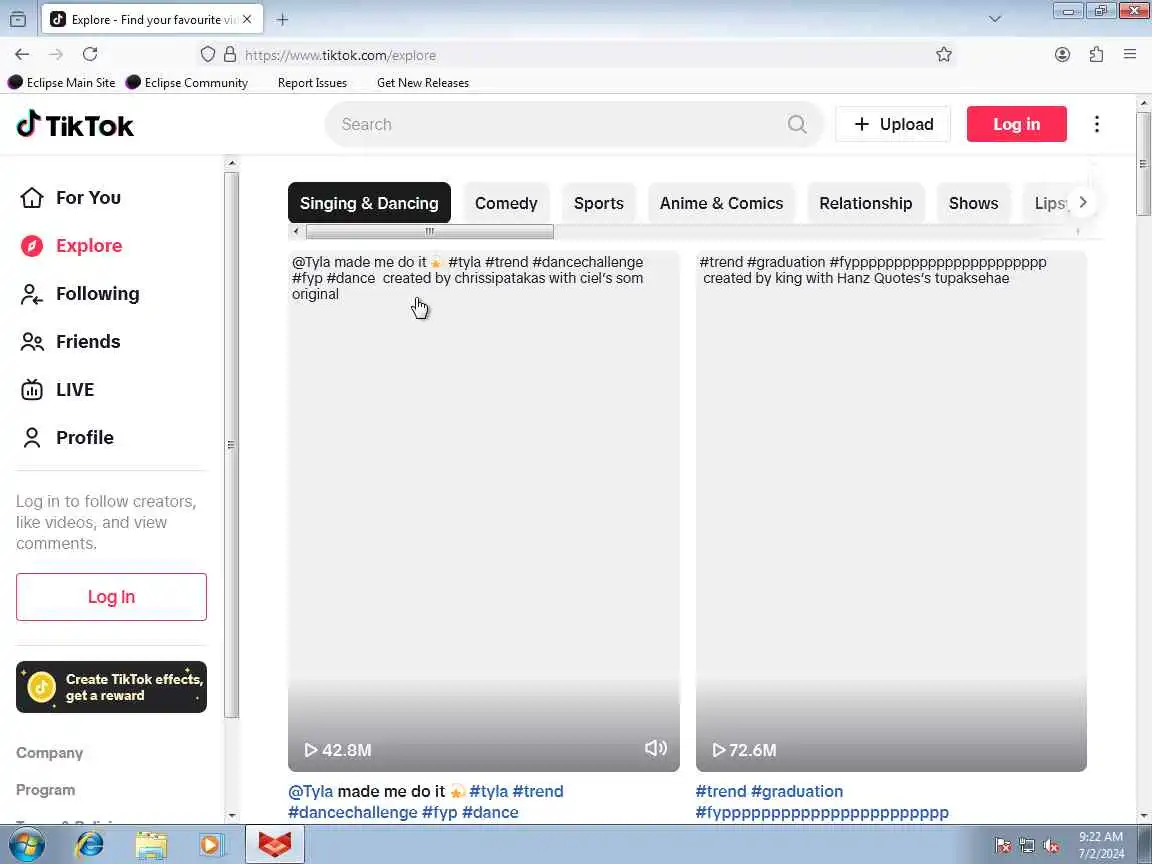Viewport: 1152px width, 864px height.
Task: Click the address bar URL
Action: pyautogui.click(x=340, y=55)
